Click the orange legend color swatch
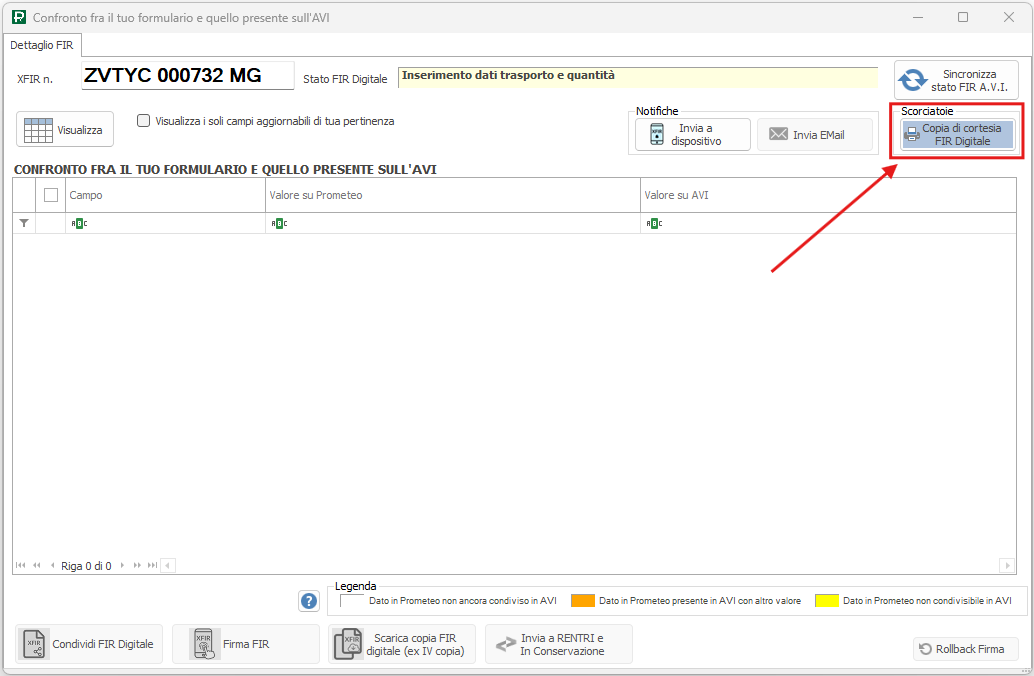 pyautogui.click(x=582, y=601)
